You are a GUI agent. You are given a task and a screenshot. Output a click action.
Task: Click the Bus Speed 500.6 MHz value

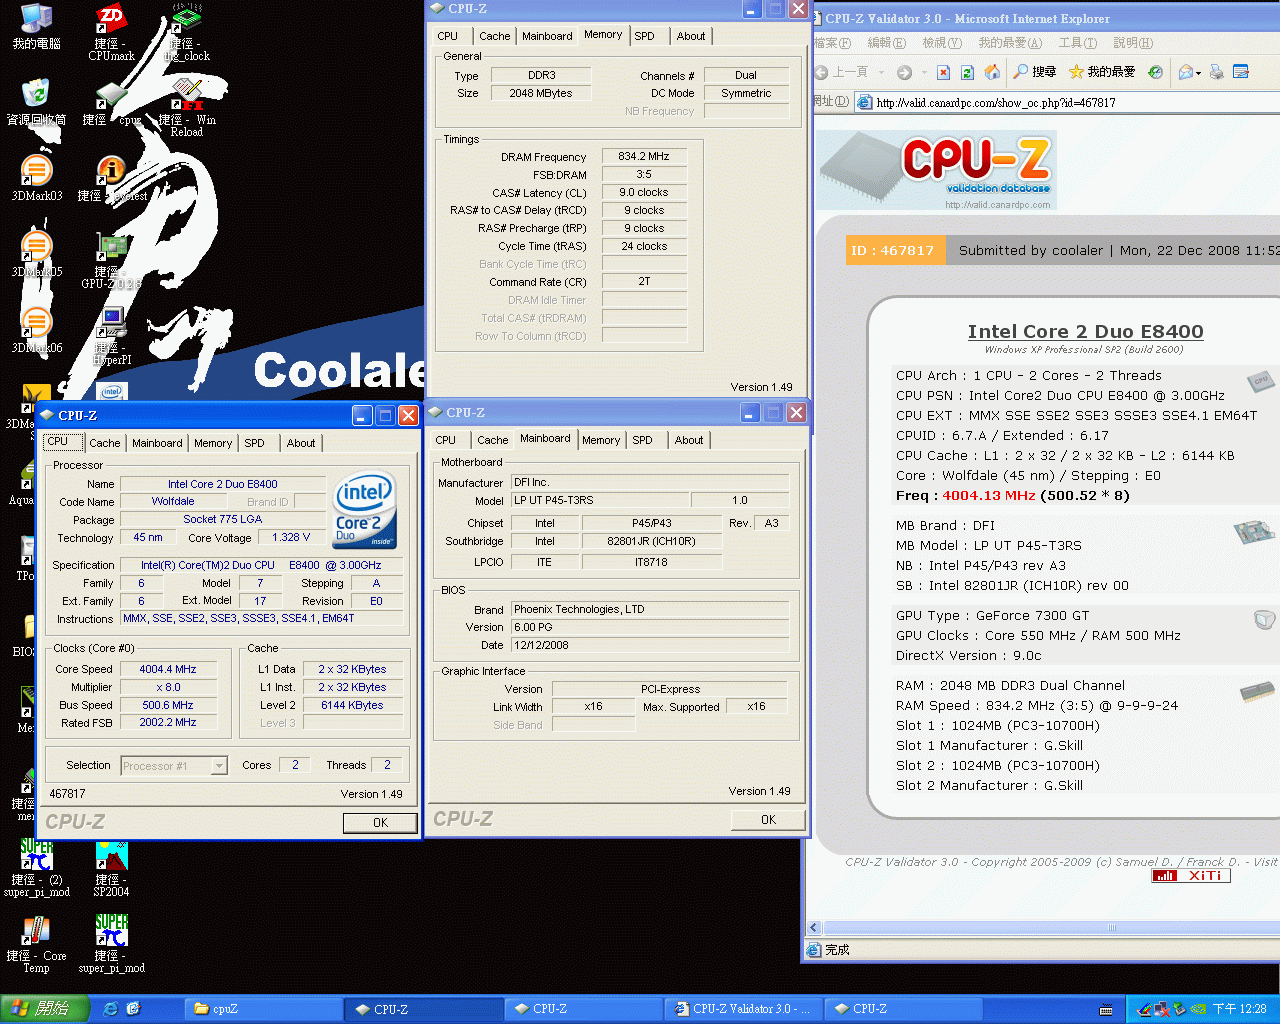[x=168, y=705]
